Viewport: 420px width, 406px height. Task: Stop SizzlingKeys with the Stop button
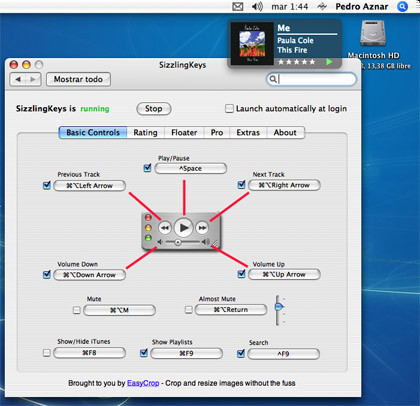[154, 109]
